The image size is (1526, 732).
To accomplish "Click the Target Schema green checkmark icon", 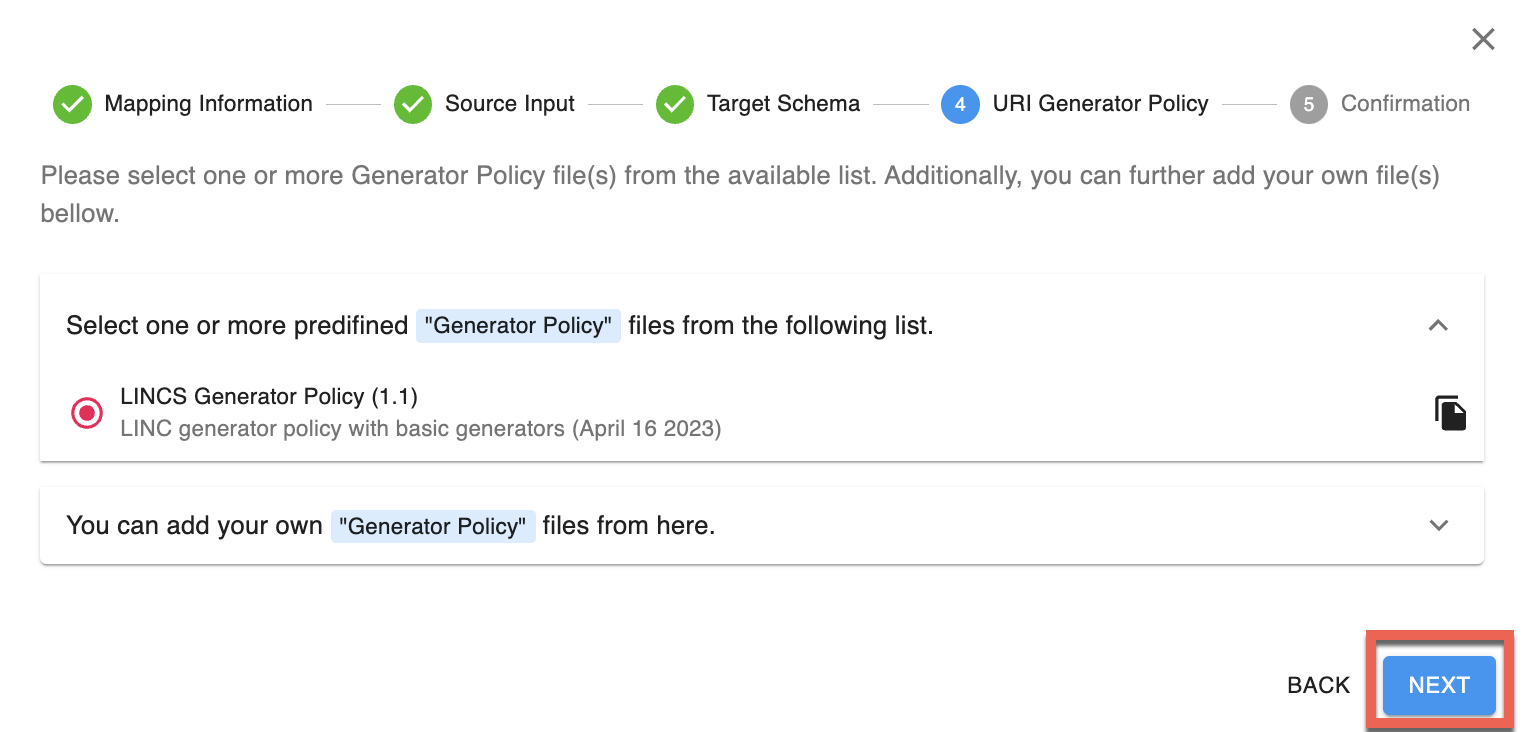I will pos(674,104).
